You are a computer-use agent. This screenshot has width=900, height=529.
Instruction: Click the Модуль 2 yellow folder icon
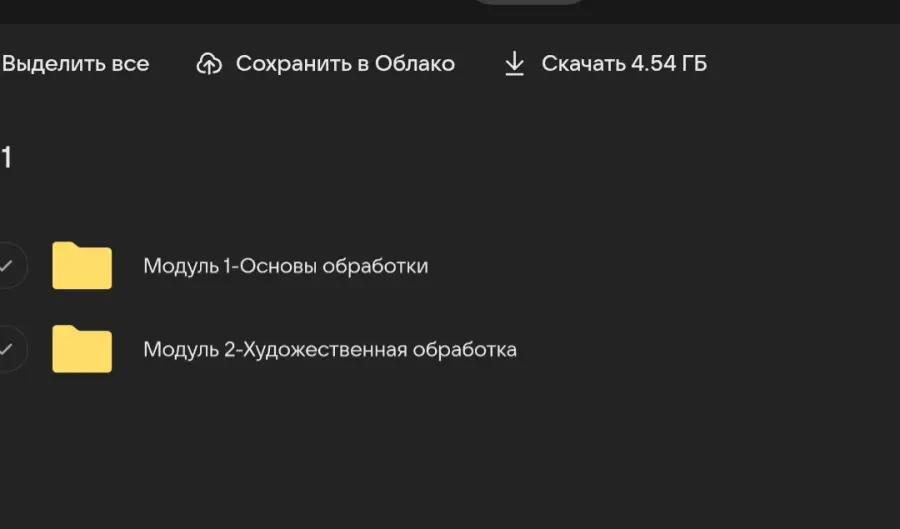82,349
